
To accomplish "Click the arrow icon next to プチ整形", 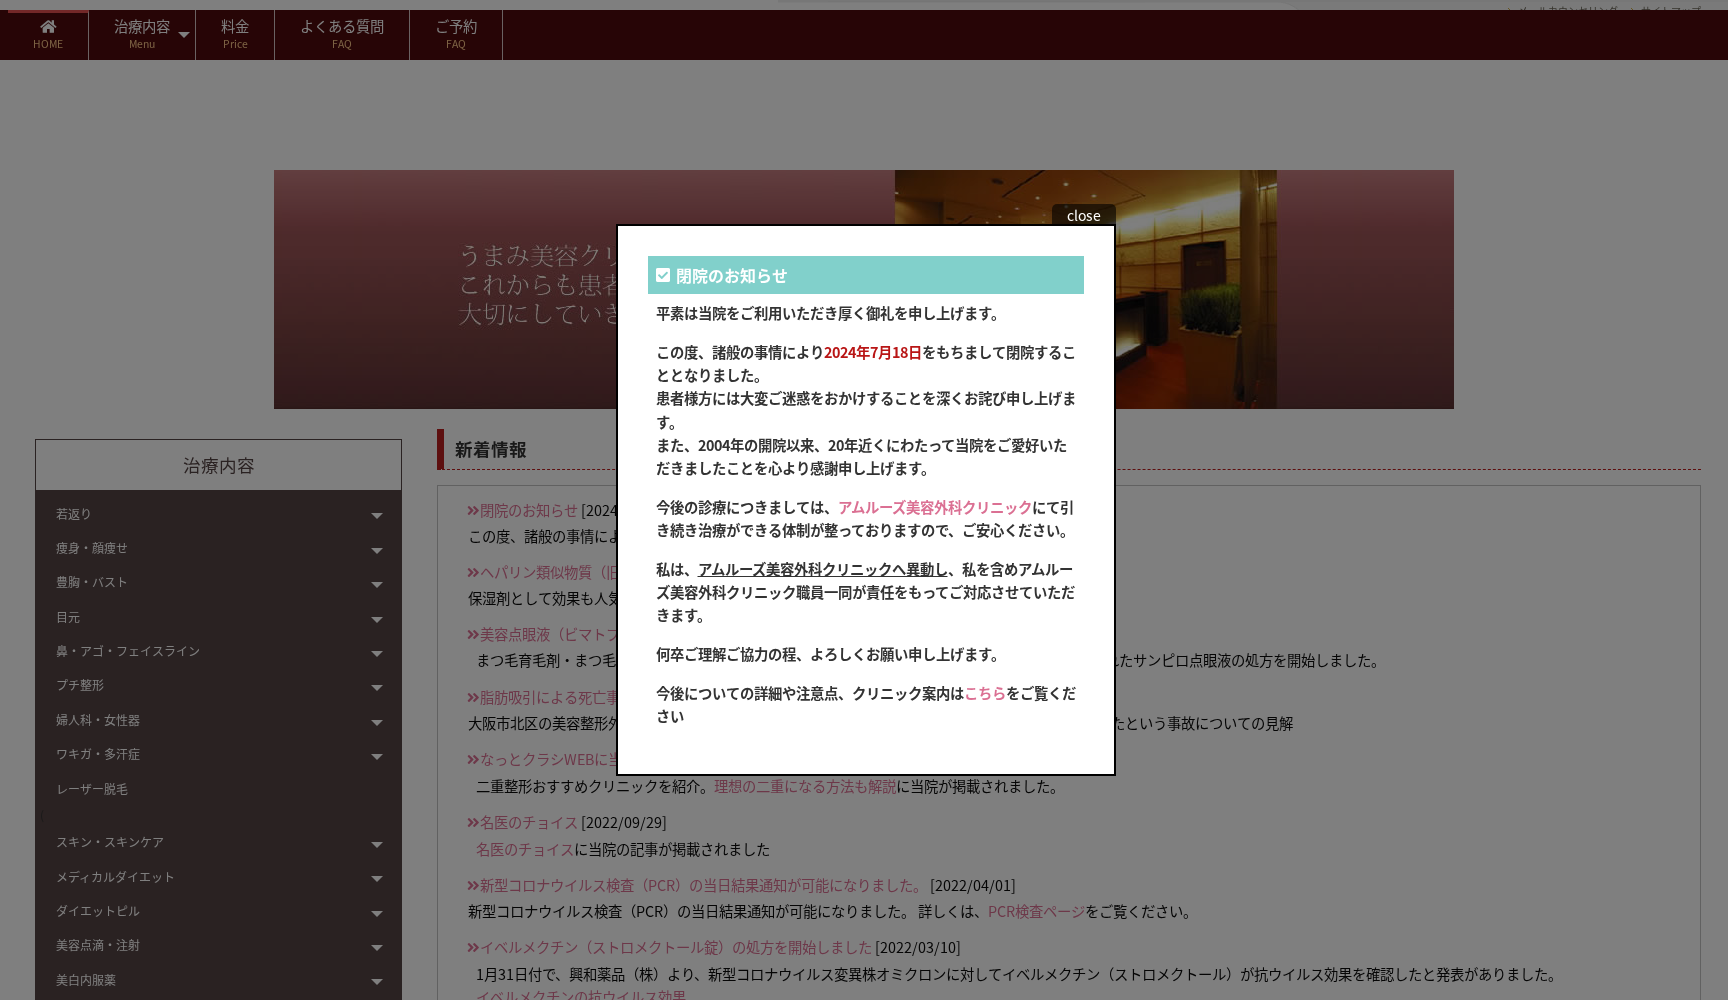I will click(x=376, y=687).
